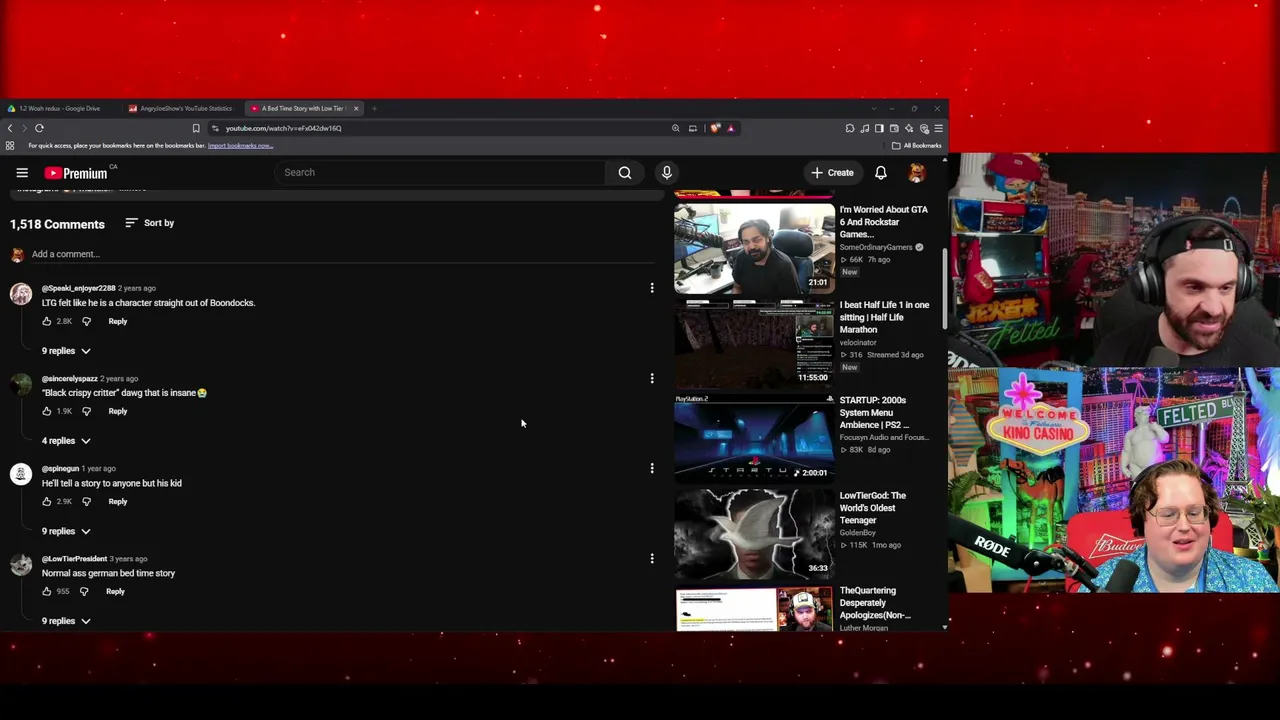Expand 4 replies under the sincerelyspazz comment
The width and height of the screenshot is (1280, 720).
[x=66, y=441]
